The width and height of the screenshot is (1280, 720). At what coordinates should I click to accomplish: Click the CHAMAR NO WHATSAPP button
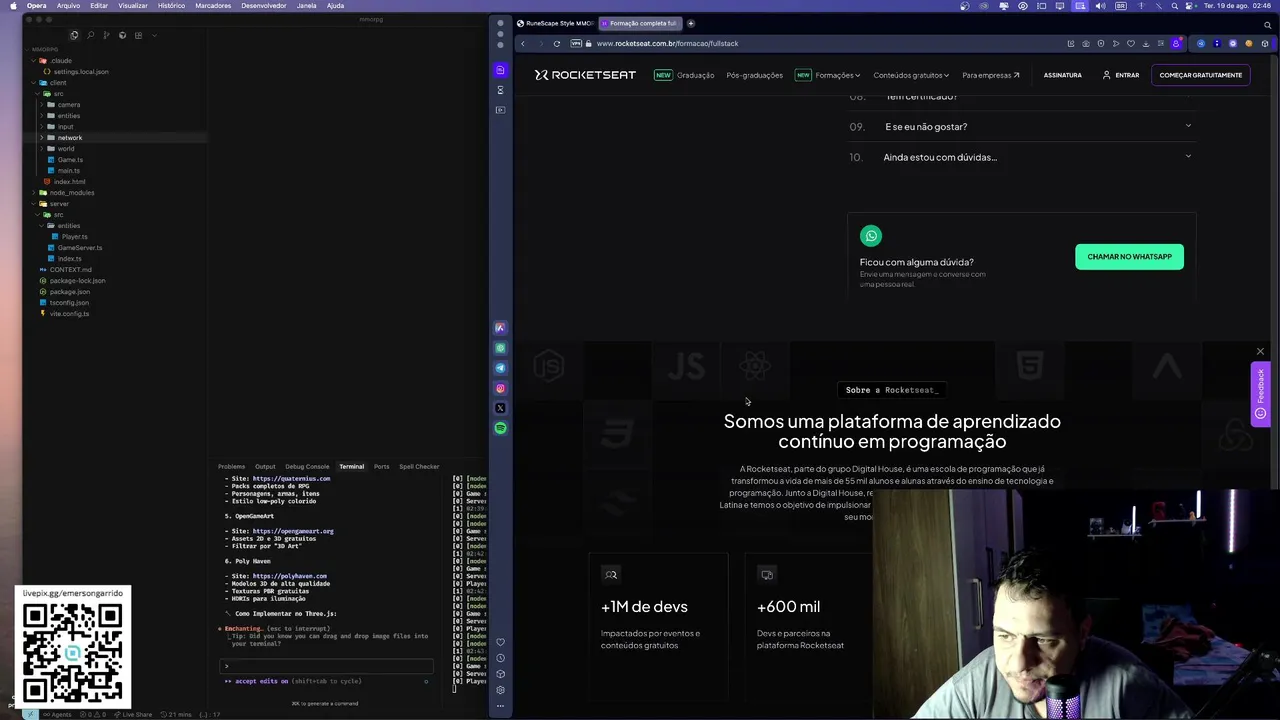coord(1129,257)
